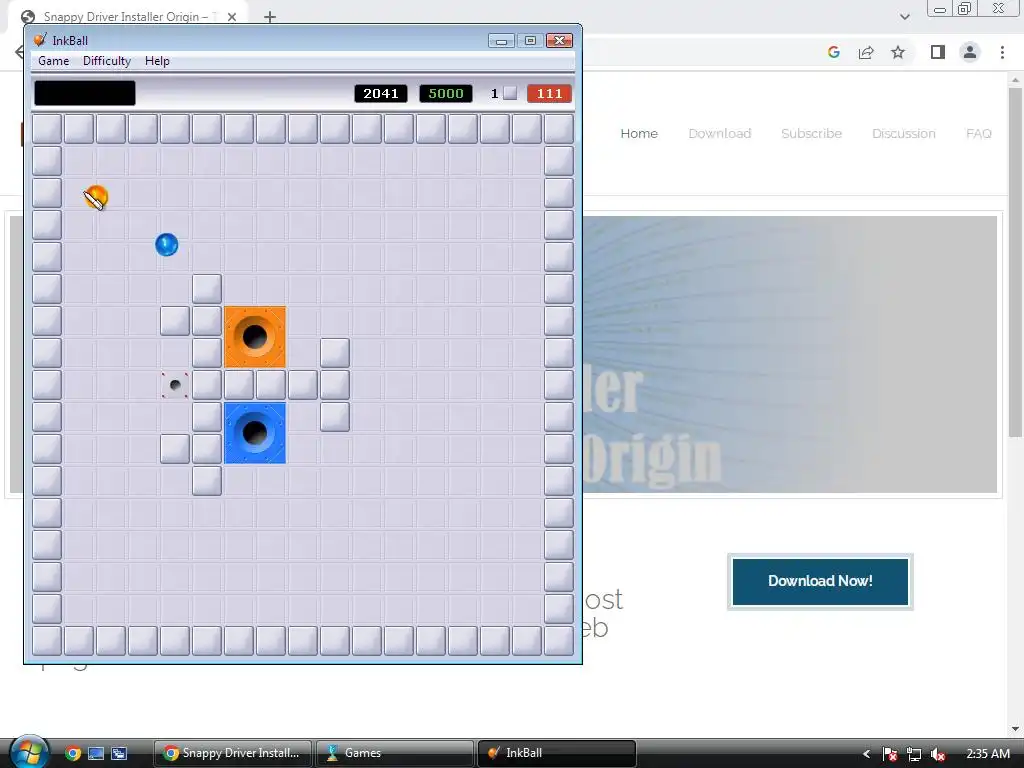Viewport: 1024px width, 768px height.
Task: Open Chrome three-dot menu
Action: pos(1002,52)
